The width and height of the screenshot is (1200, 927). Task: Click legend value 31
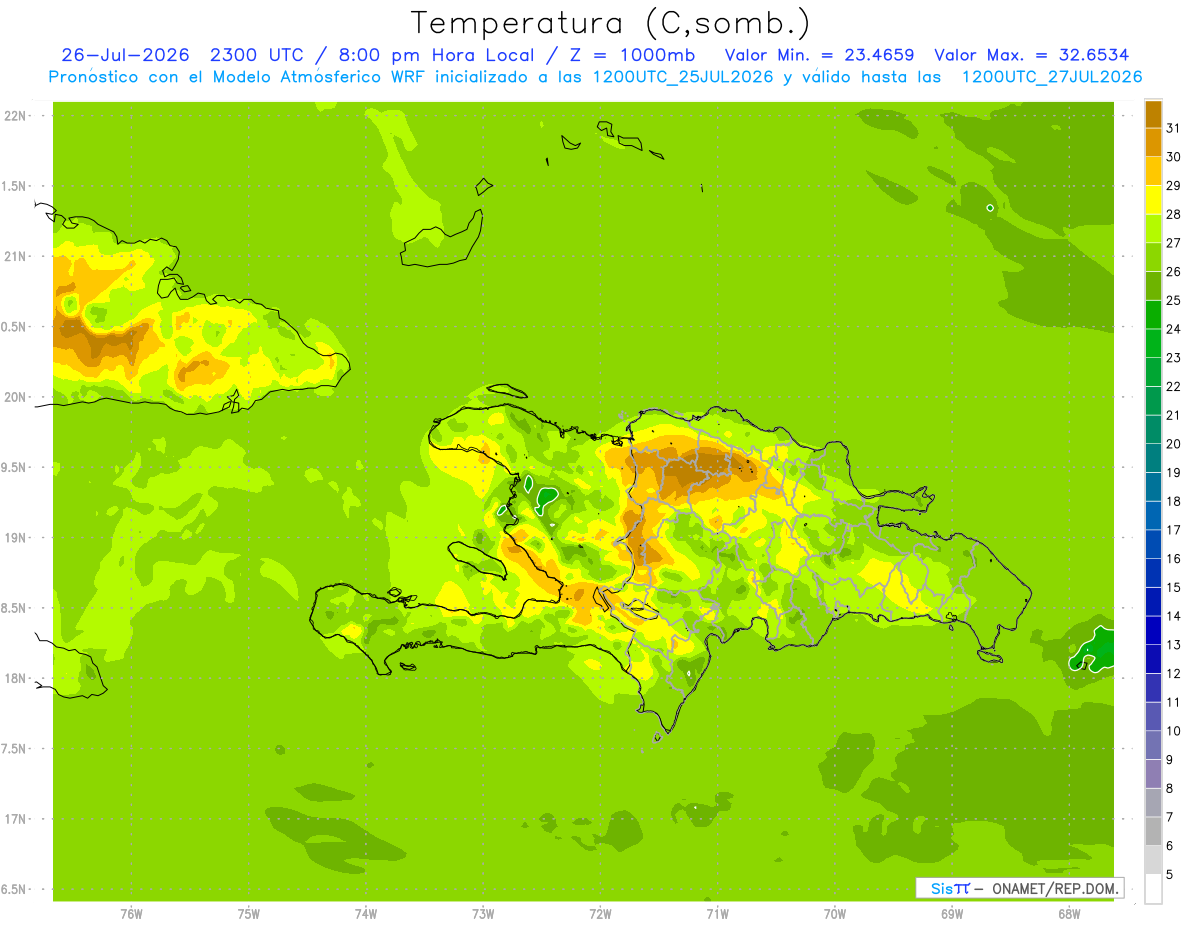[x=1173, y=128]
